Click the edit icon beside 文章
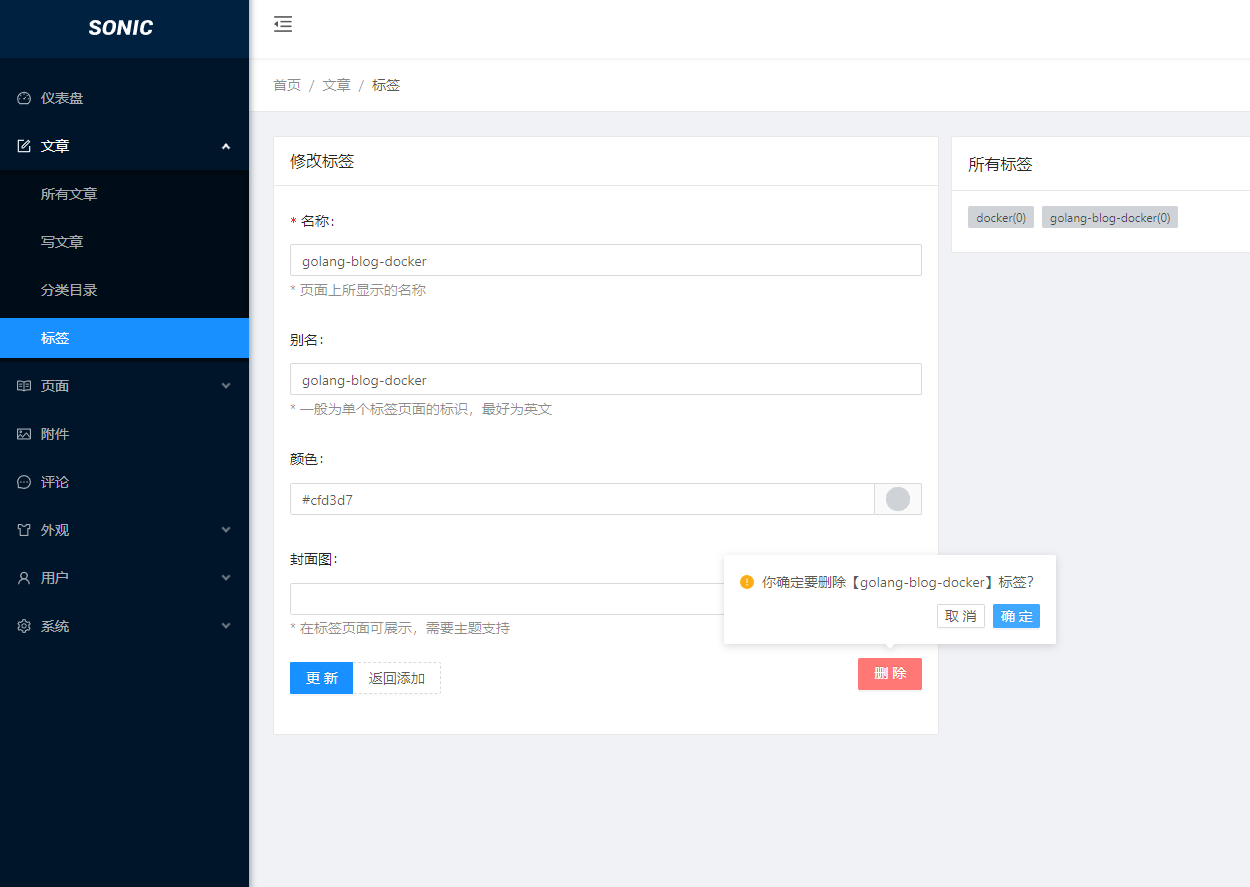Image resolution: width=1250 pixels, height=887 pixels. pyautogui.click(x=24, y=146)
